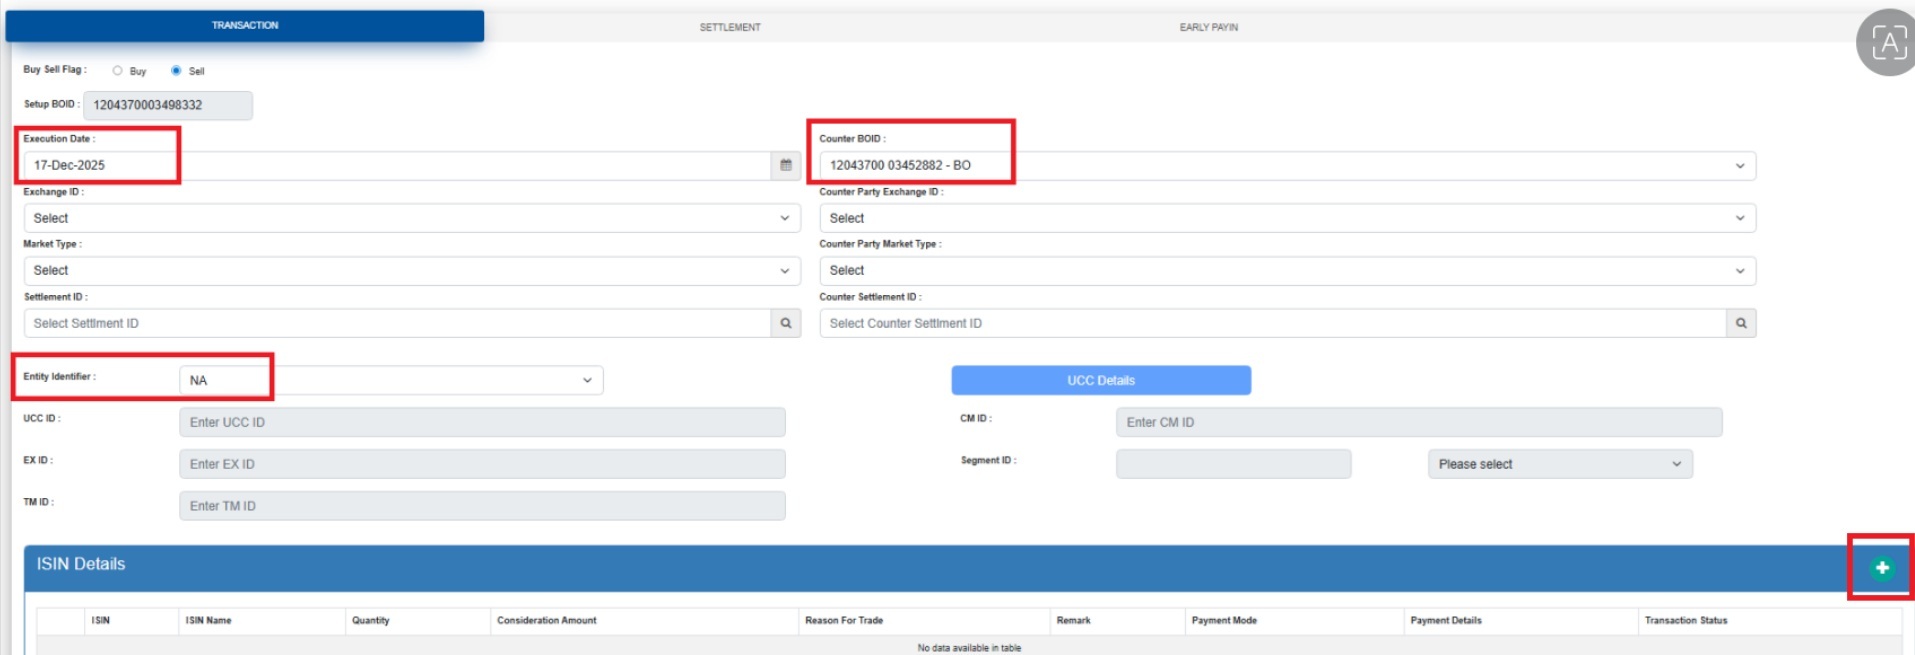Screen dimensions: 1915x655
Task: Open the Exchange ID dropdown
Action: (x=411, y=218)
